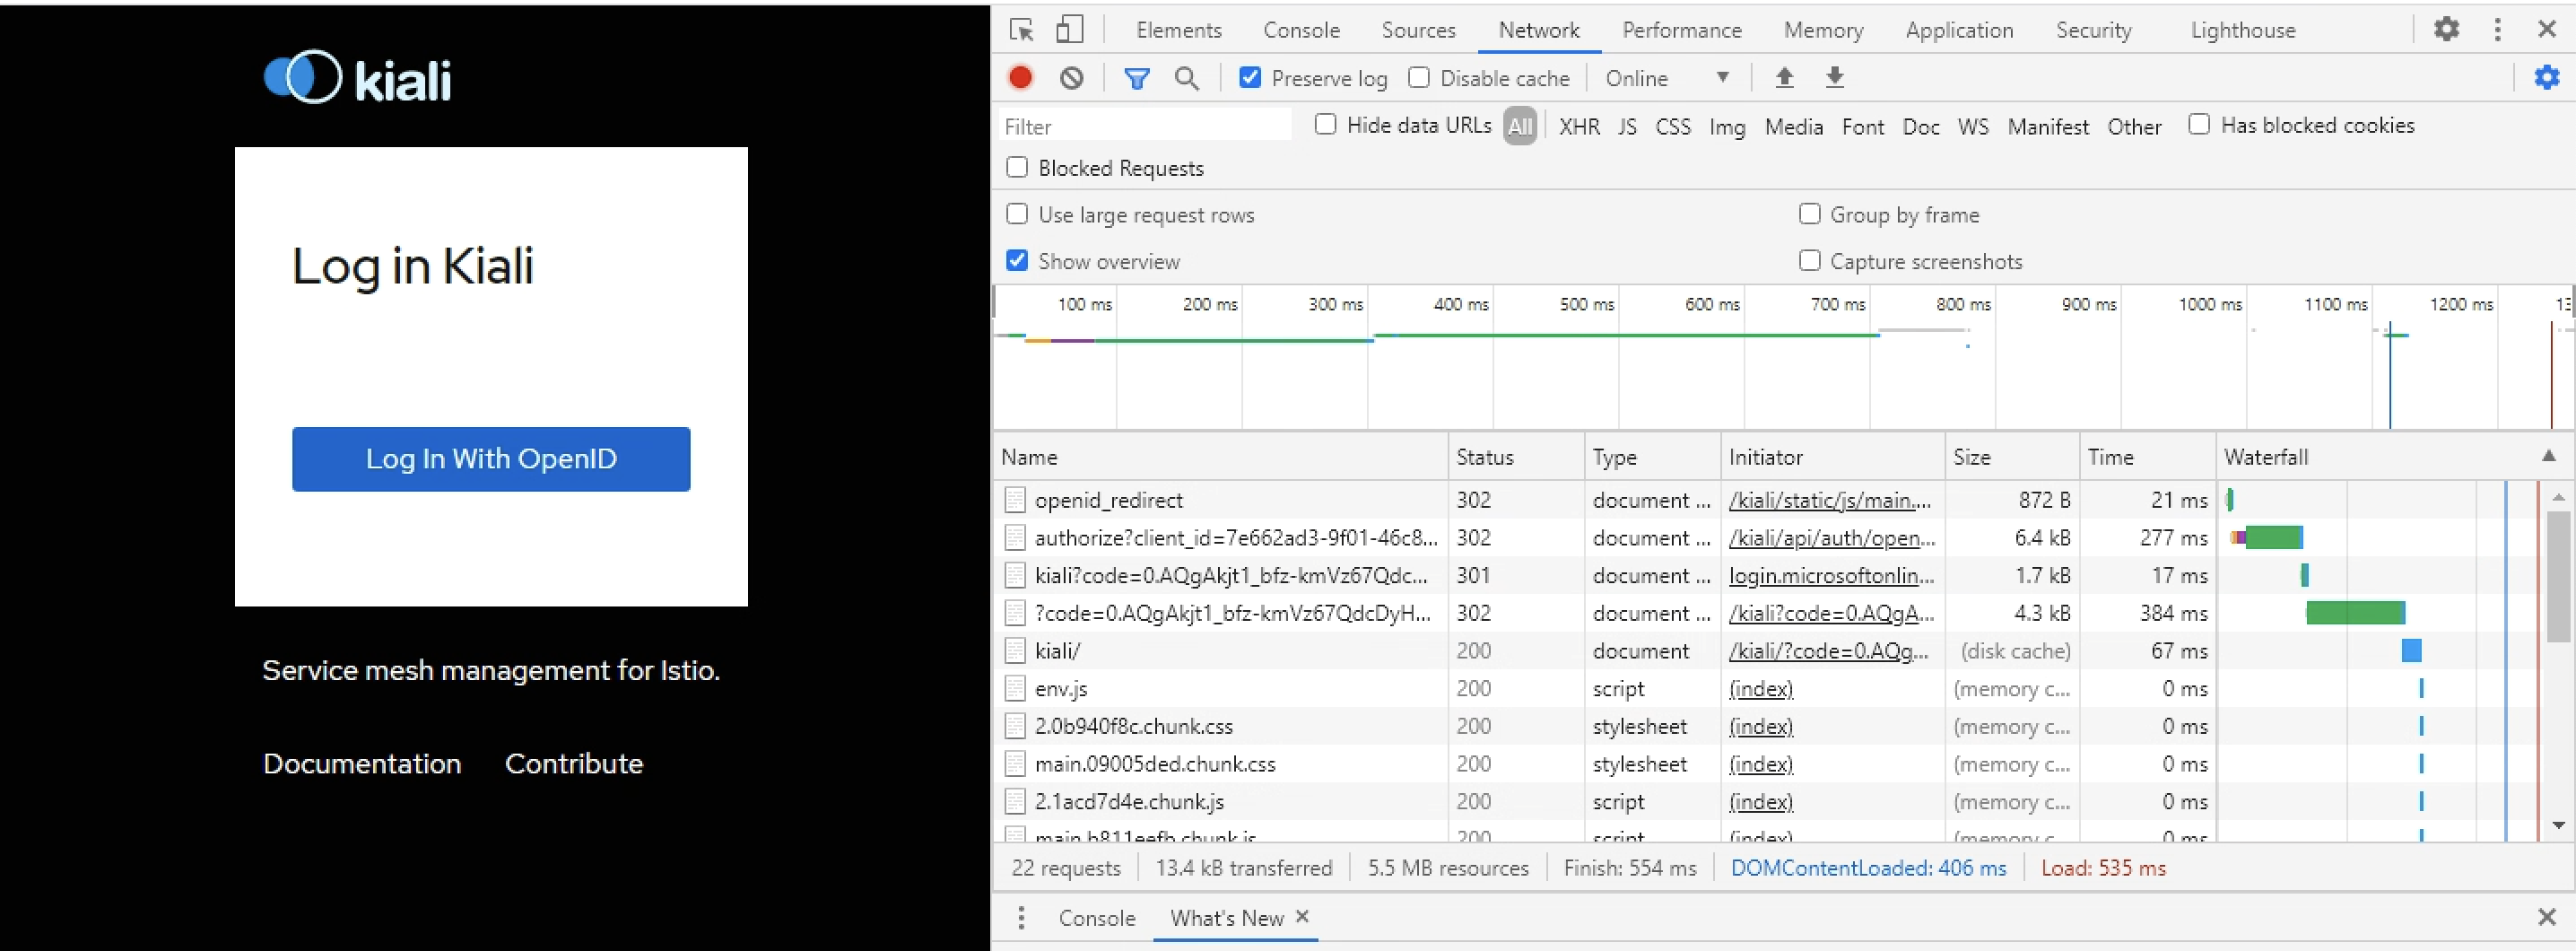Switch to the Performance tab

pyautogui.click(x=1681, y=30)
